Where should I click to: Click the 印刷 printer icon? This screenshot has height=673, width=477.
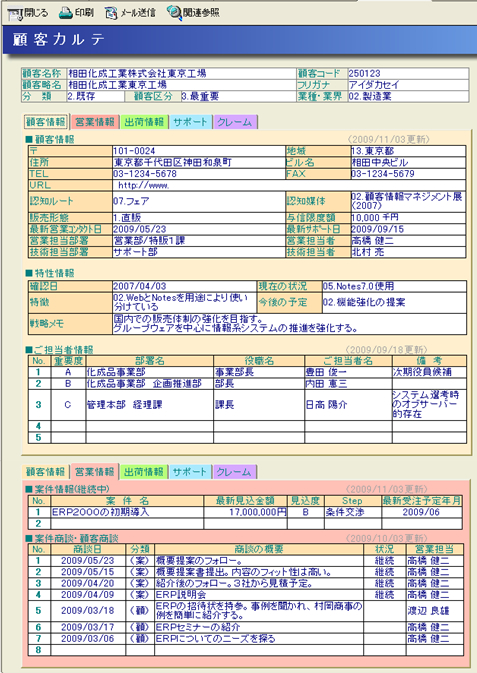[65, 13]
